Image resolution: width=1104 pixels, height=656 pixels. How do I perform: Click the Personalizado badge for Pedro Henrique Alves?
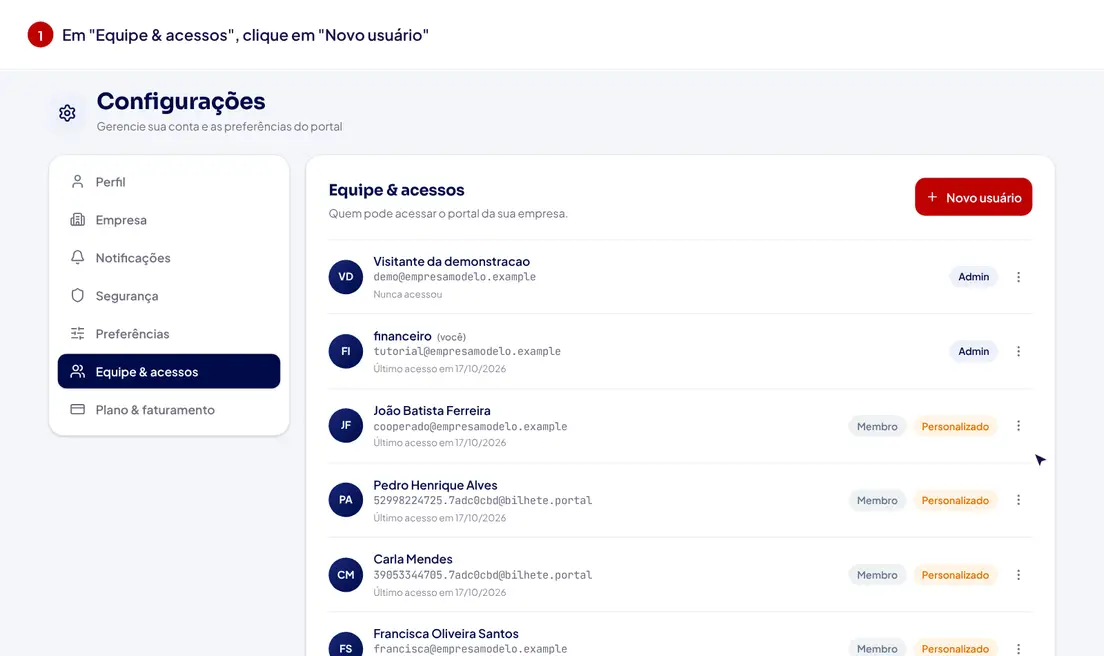point(955,500)
